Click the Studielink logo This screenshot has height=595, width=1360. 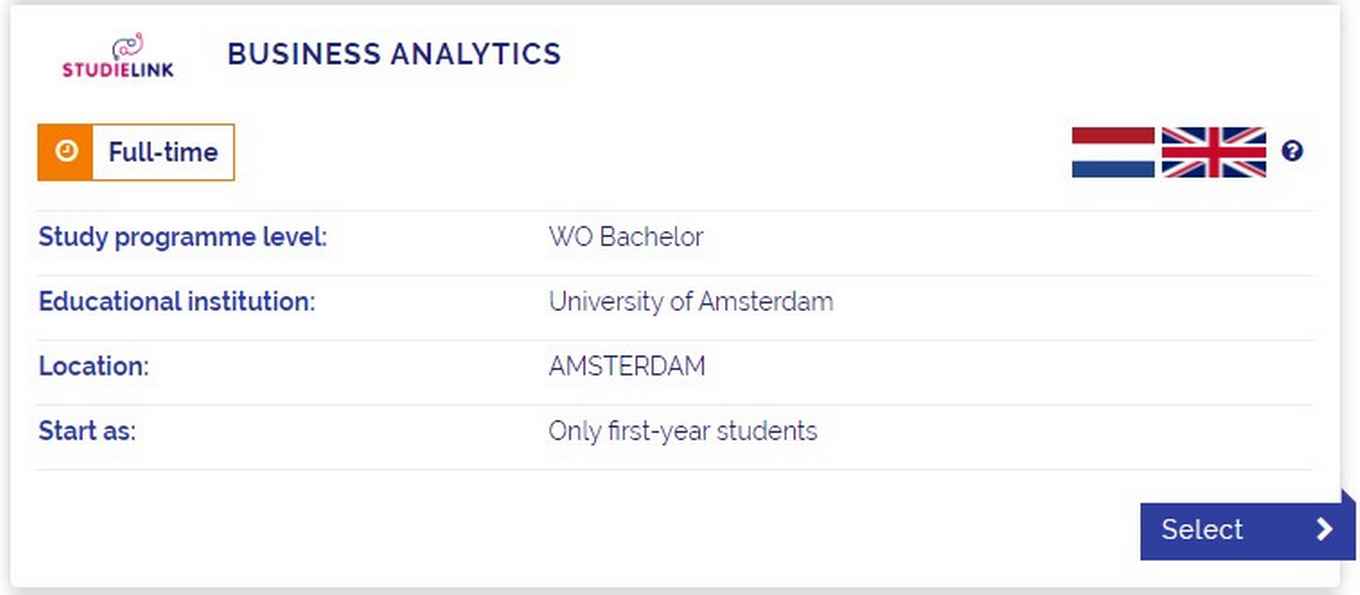118,56
